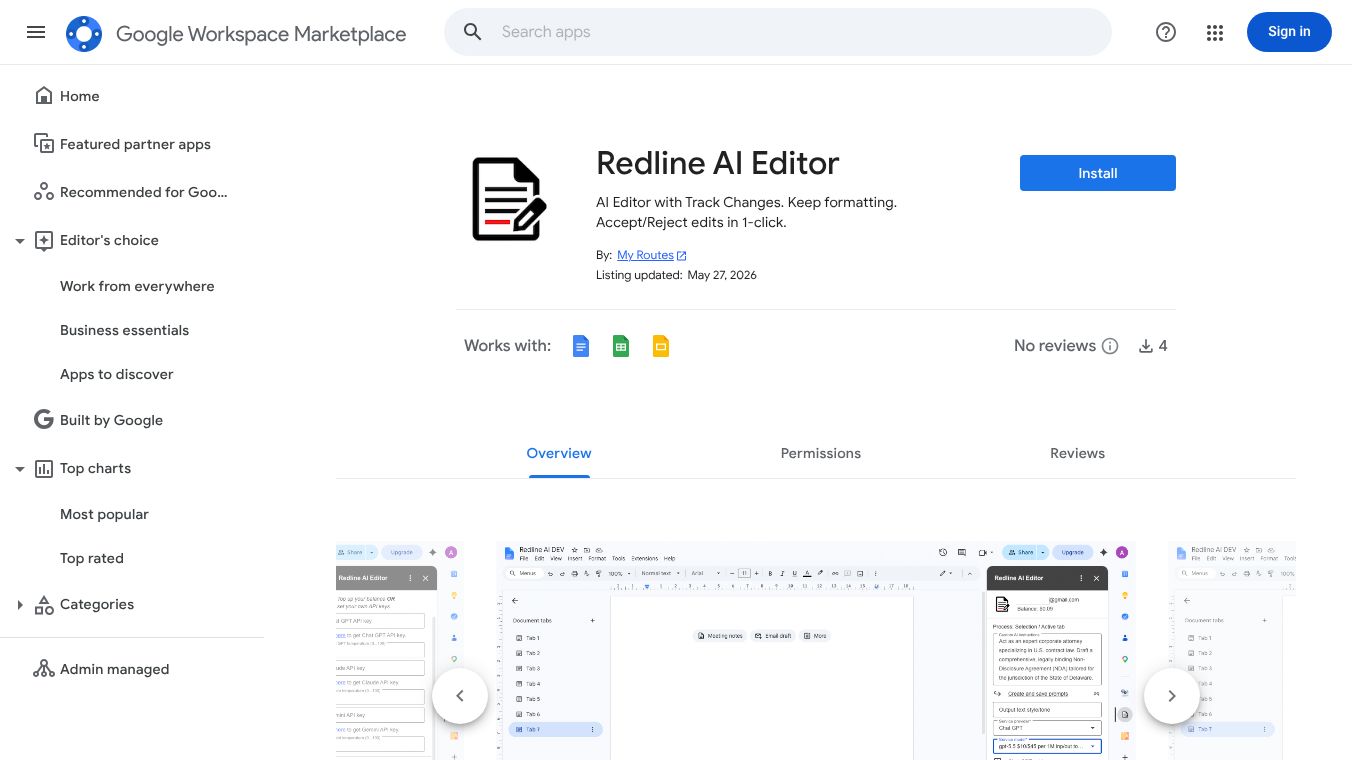
Task: Click the reviews info icon
Action: 1110,346
